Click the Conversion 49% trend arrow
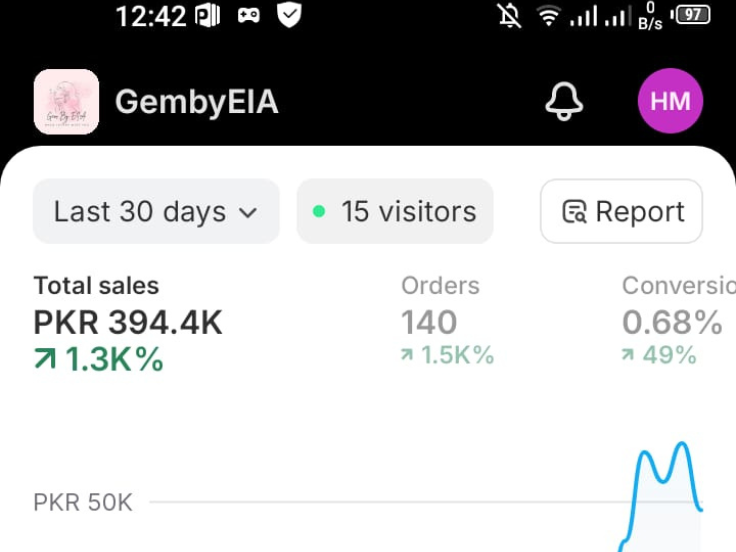This screenshot has width=736, height=552. (628, 355)
